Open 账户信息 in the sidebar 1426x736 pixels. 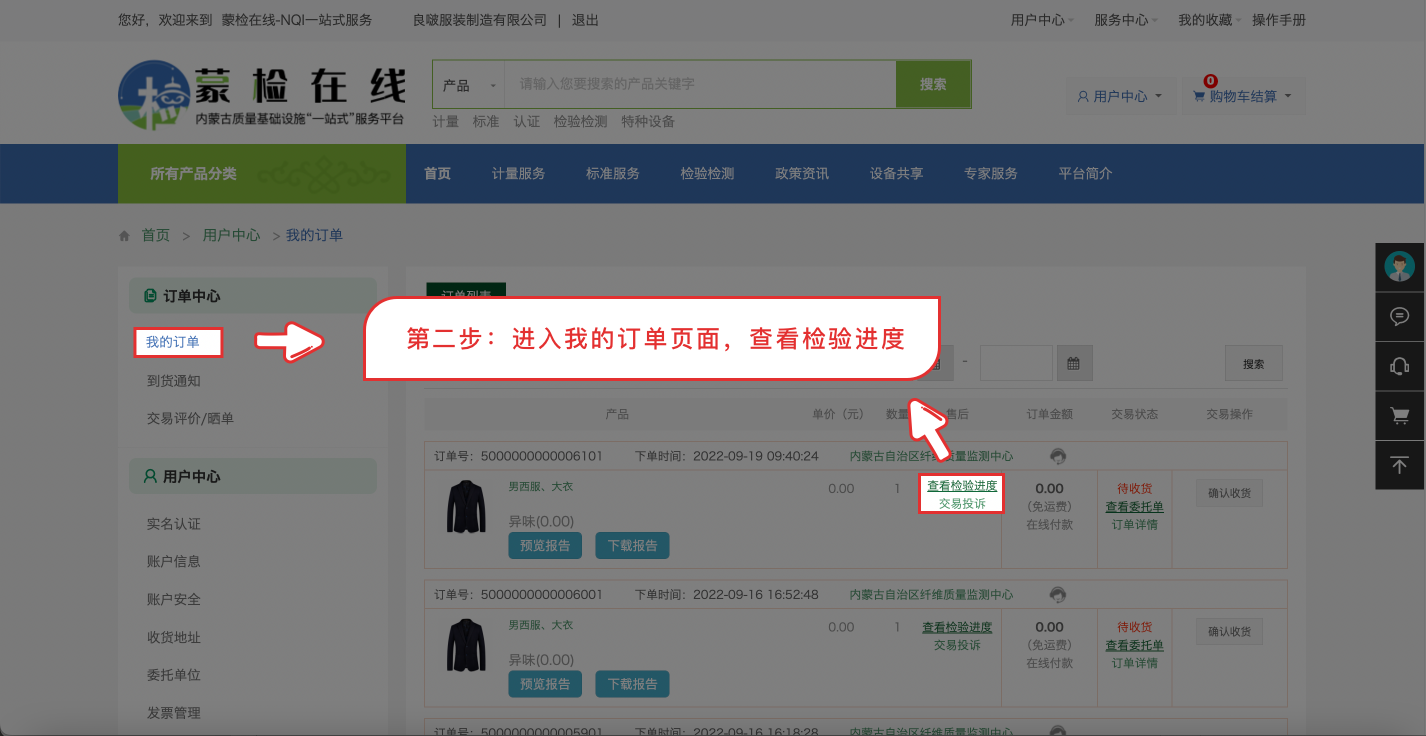(x=174, y=561)
